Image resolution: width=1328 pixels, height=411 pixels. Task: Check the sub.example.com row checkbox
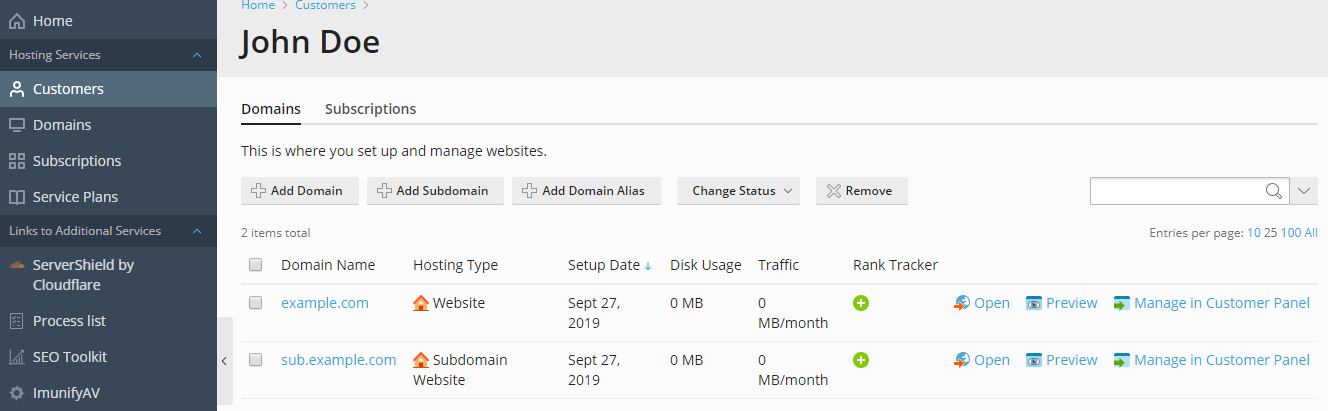click(x=255, y=360)
